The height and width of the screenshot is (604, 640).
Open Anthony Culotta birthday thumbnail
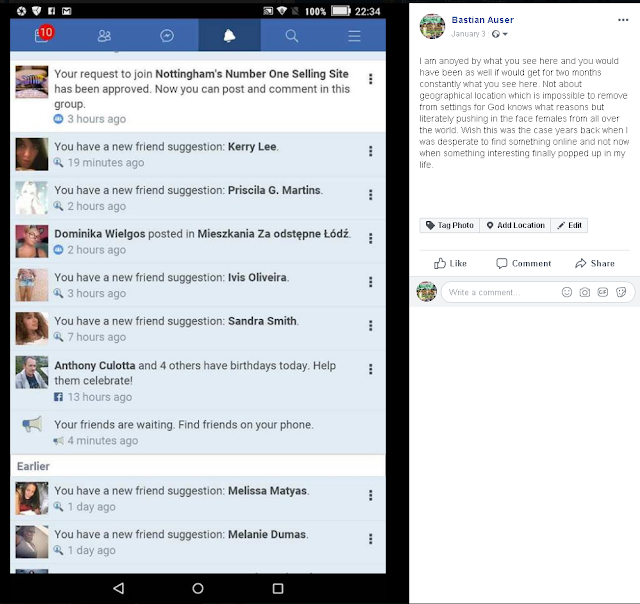[32, 372]
